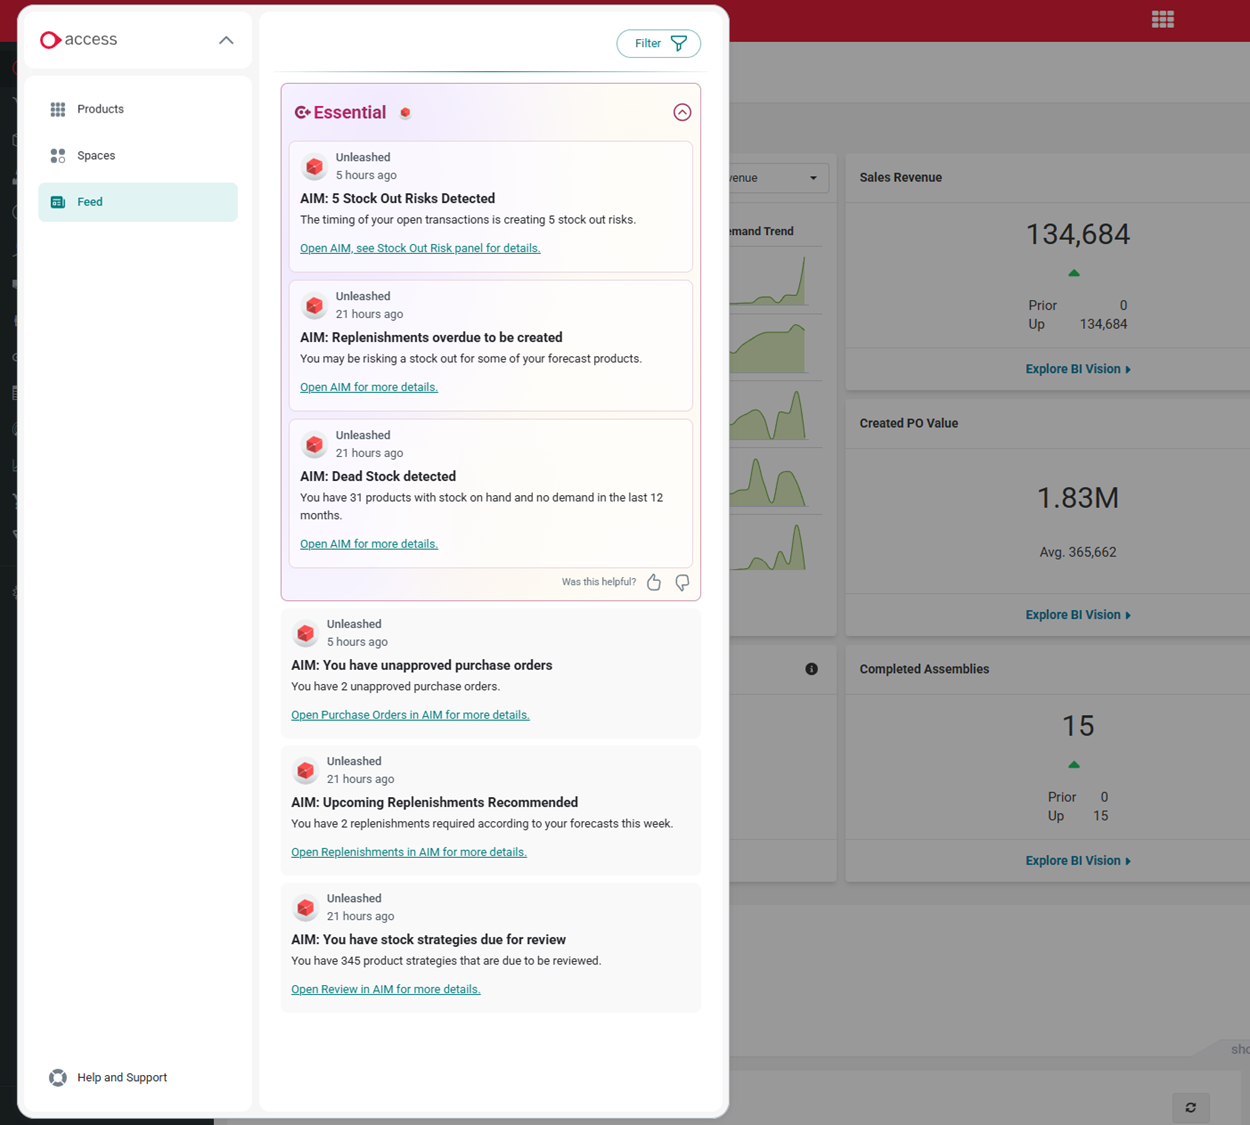
Task: Click the Feed icon in the sidebar
Action: 58,201
